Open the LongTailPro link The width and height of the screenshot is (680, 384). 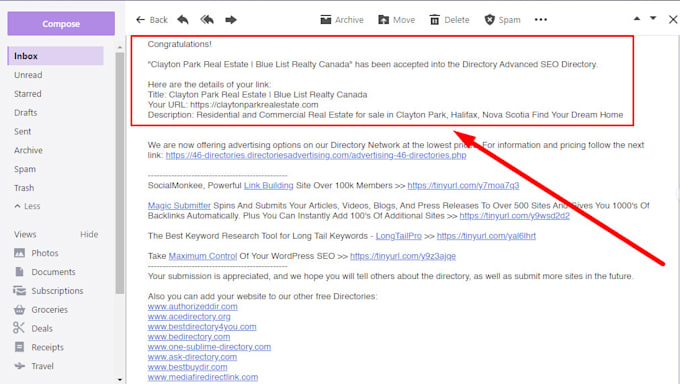(399, 236)
